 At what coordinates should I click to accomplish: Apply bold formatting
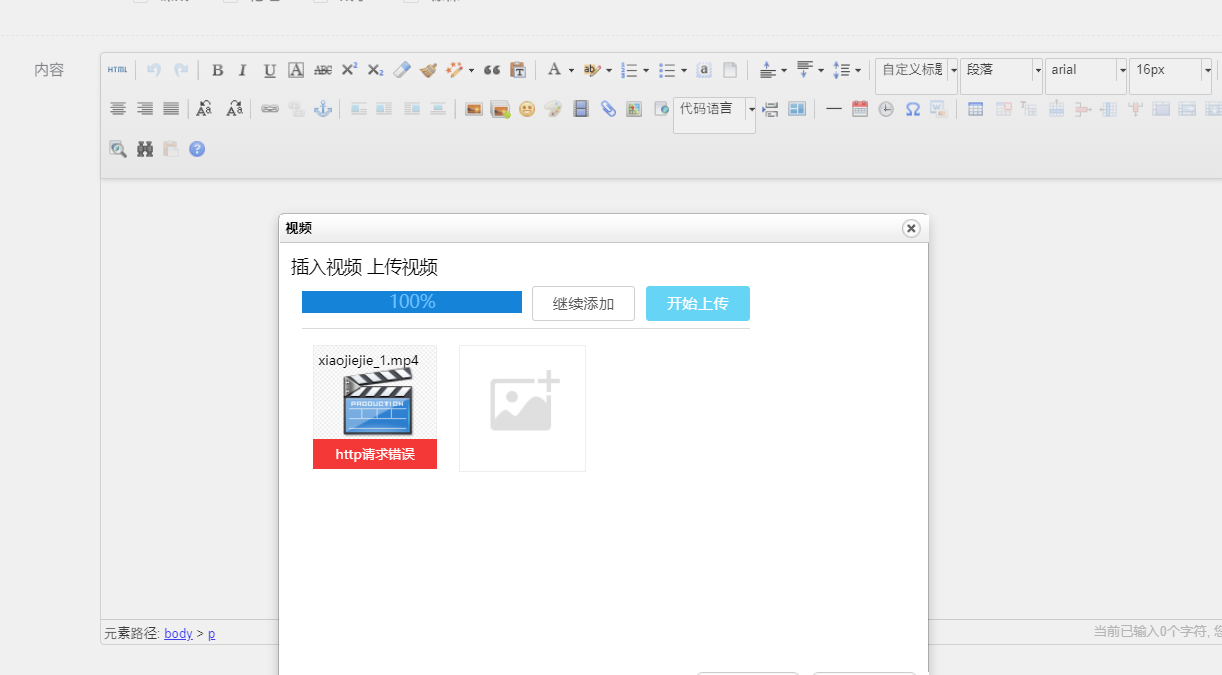coord(217,70)
